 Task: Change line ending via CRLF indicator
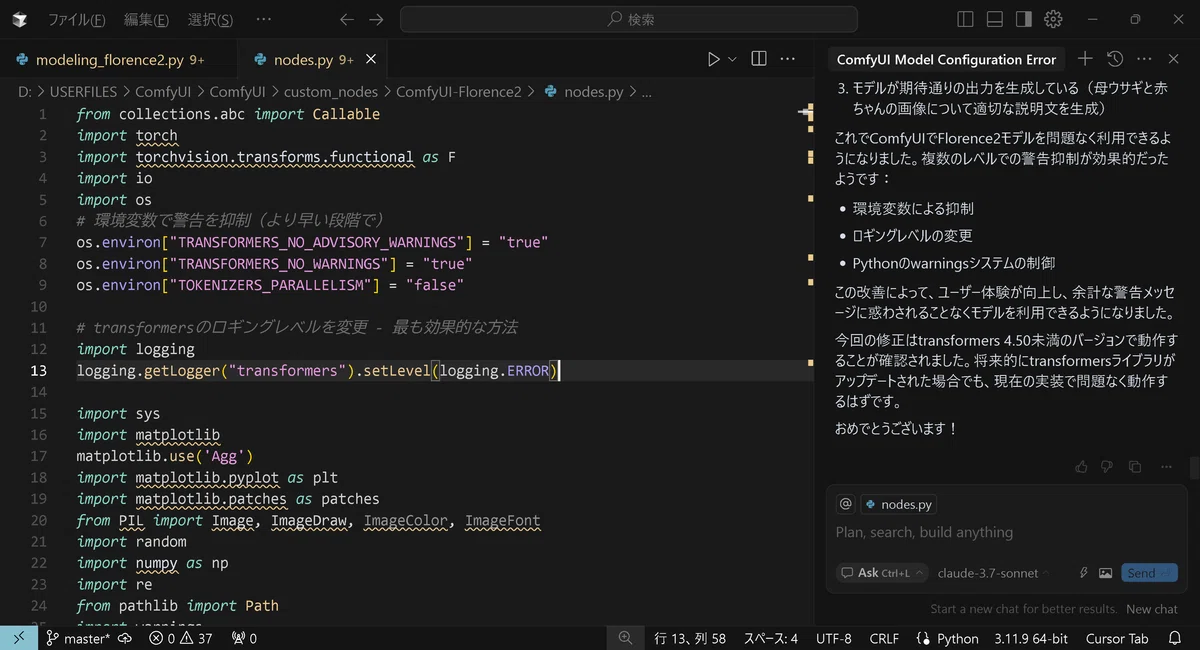point(884,638)
